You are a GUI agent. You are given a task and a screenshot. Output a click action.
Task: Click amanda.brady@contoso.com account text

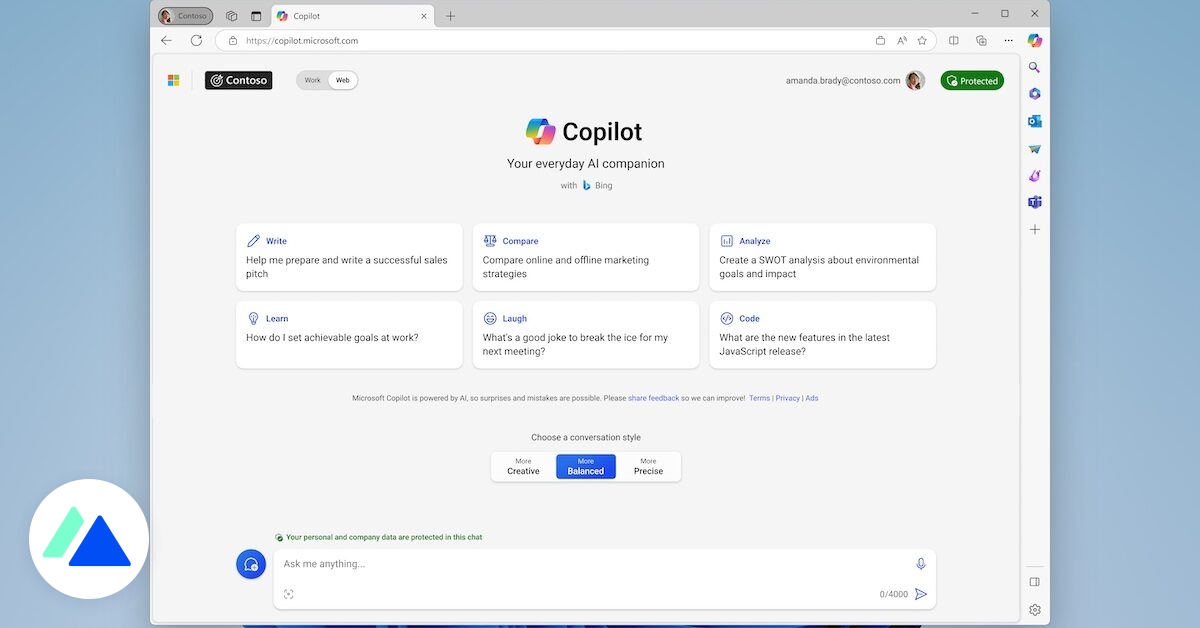click(843, 81)
